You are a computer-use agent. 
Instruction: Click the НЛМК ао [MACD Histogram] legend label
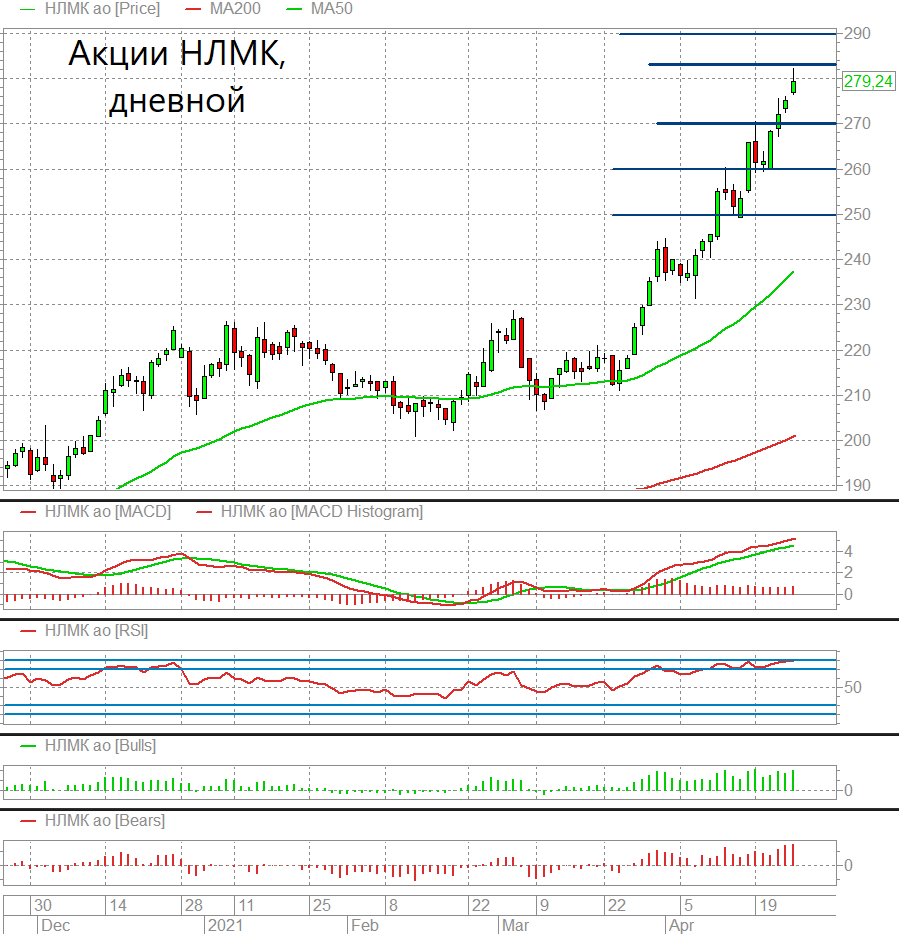pyautogui.click(x=322, y=512)
